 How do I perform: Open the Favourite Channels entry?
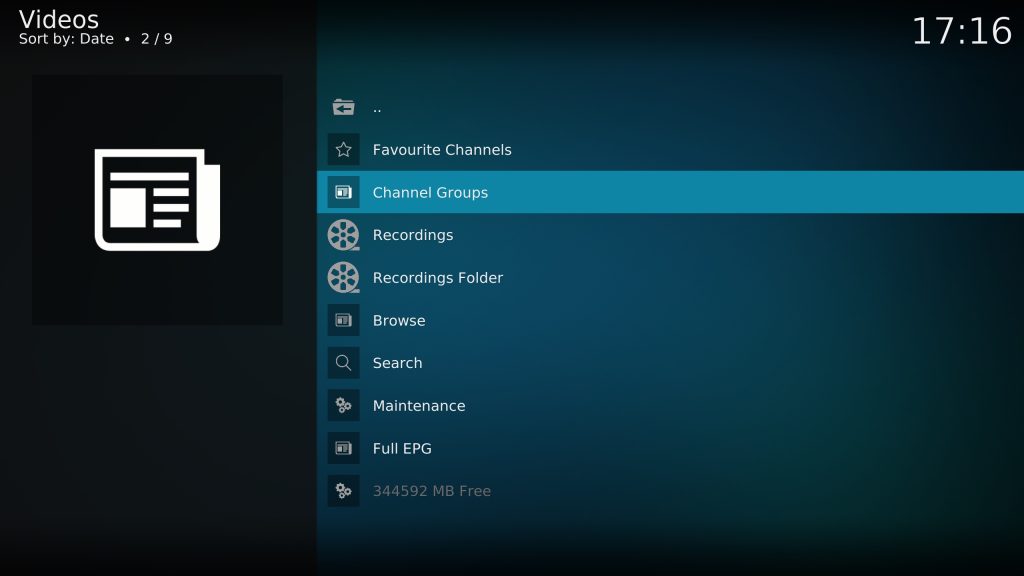[x=441, y=149]
